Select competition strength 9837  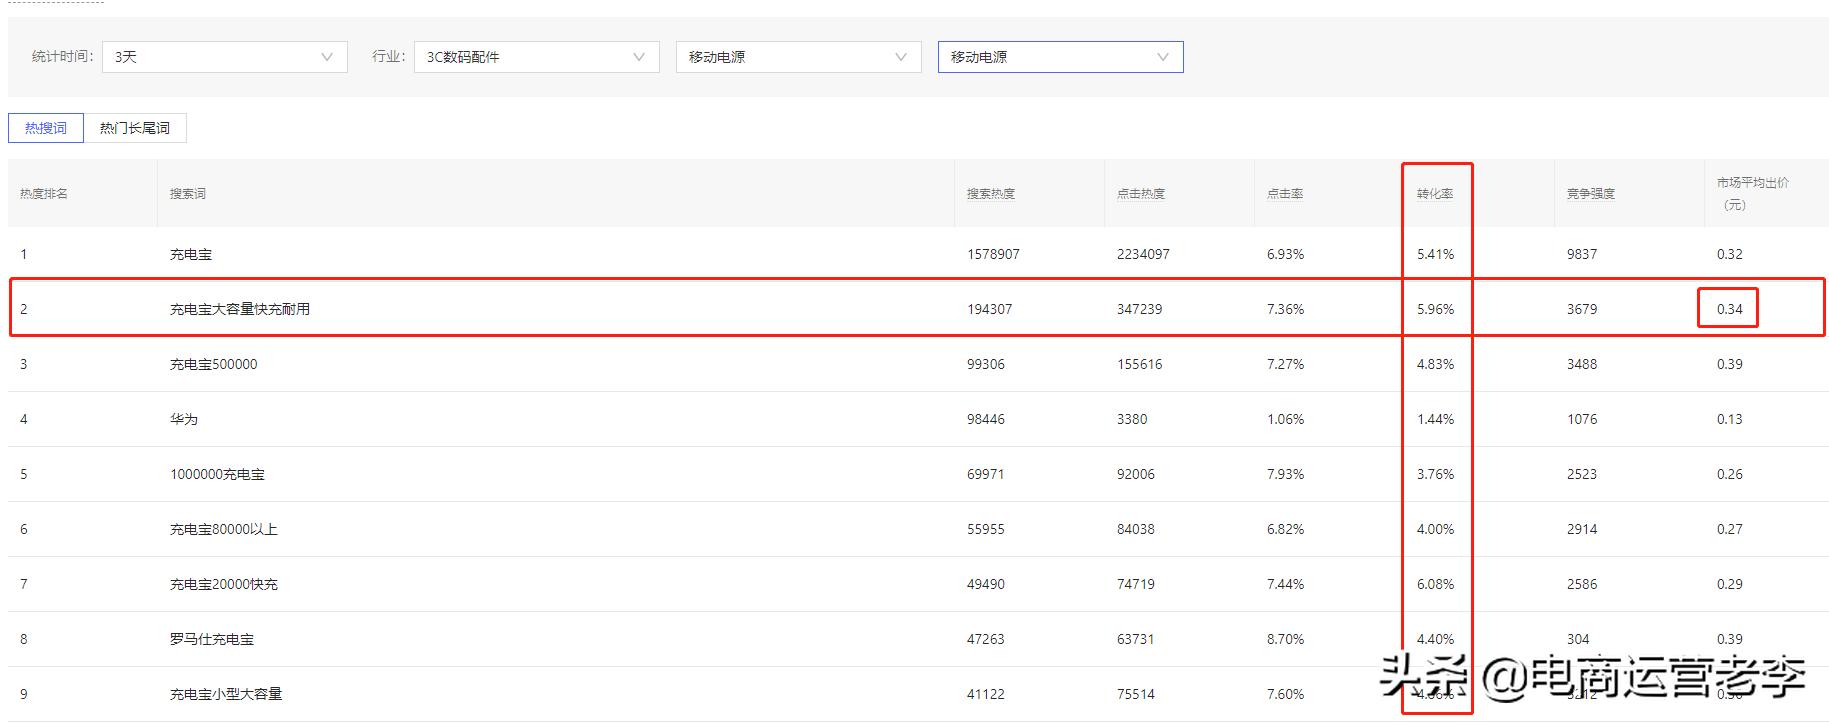1582,254
